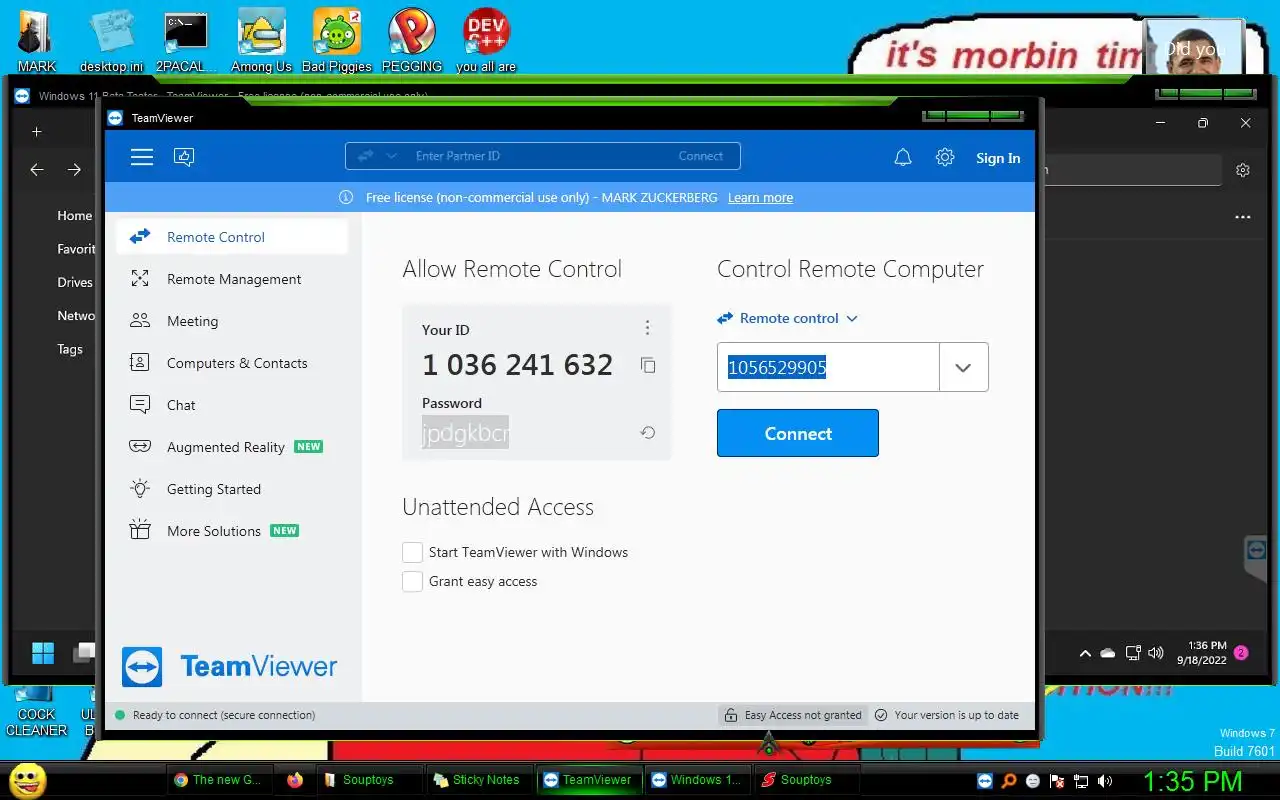Switch to Windows 1... TeamViewer taskbar item

[x=697, y=780]
